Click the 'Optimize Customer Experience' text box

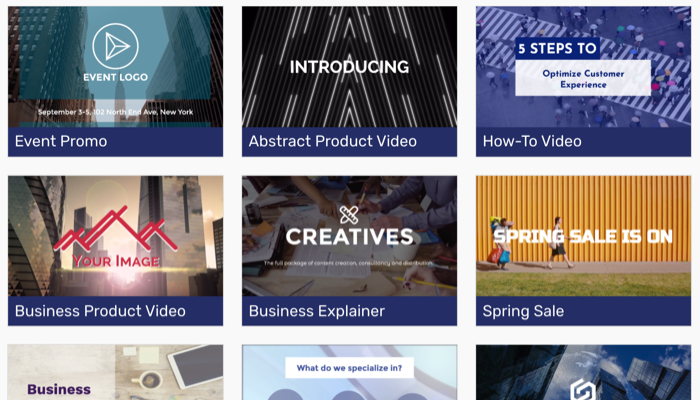tap(583, 79)
